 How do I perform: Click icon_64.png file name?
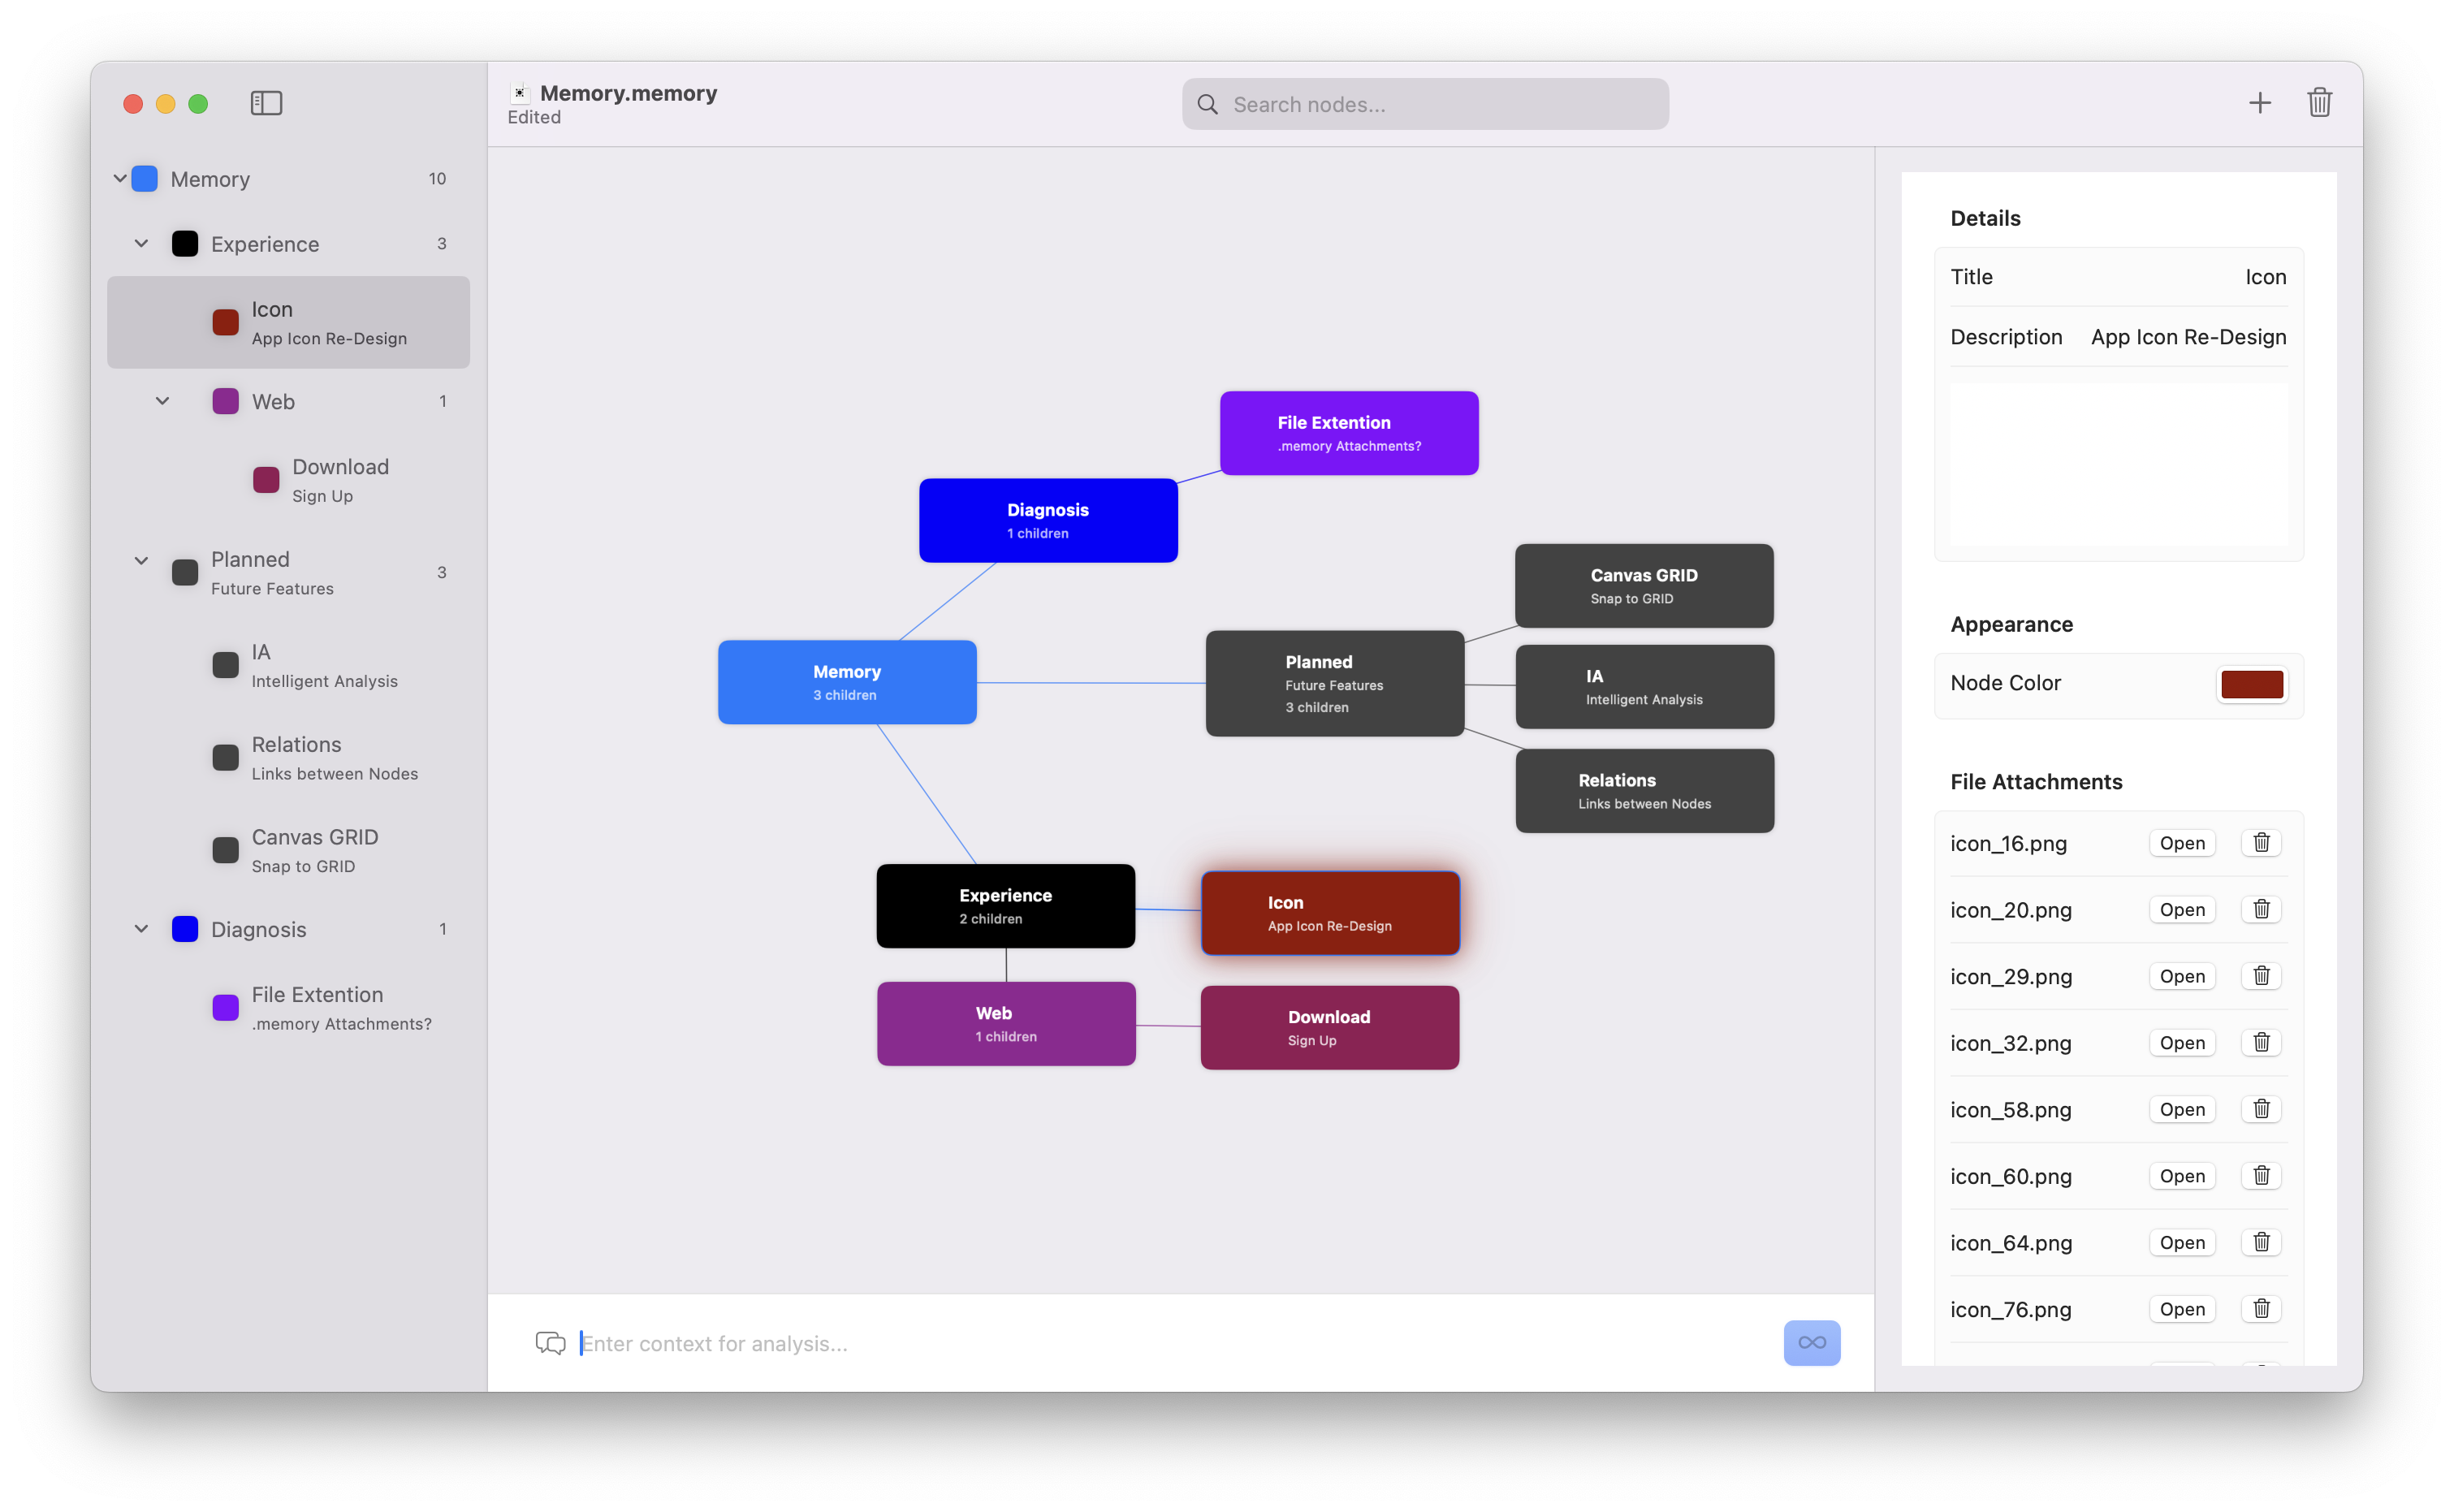point(2011,1243)
